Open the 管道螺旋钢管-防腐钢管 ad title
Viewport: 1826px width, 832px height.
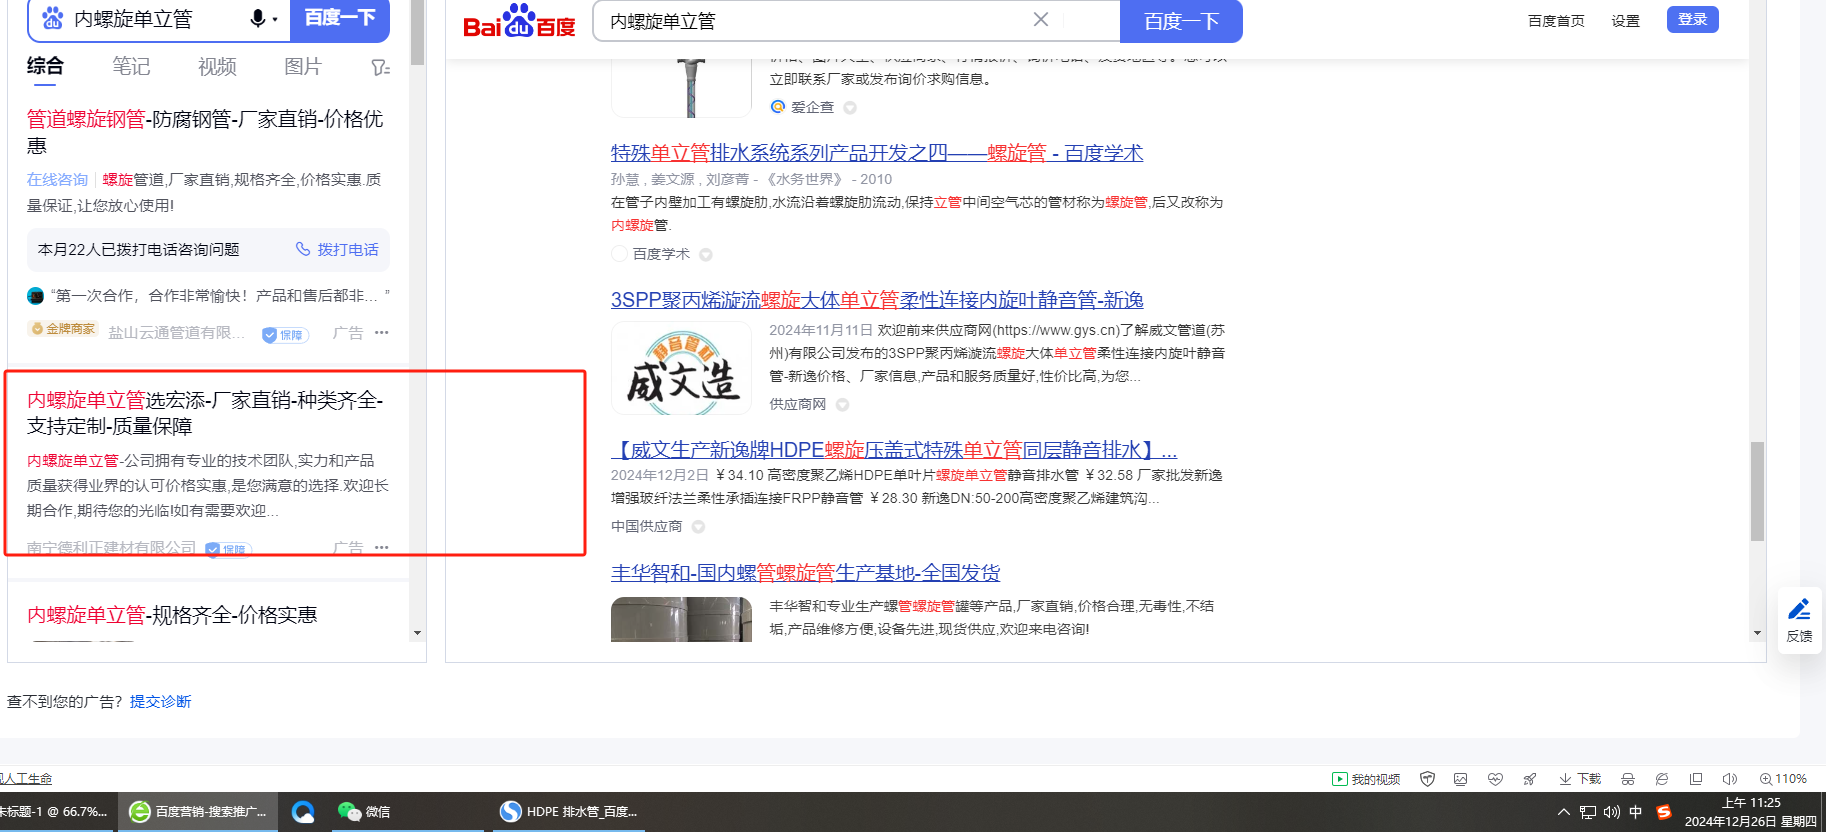tap(205, 132)
